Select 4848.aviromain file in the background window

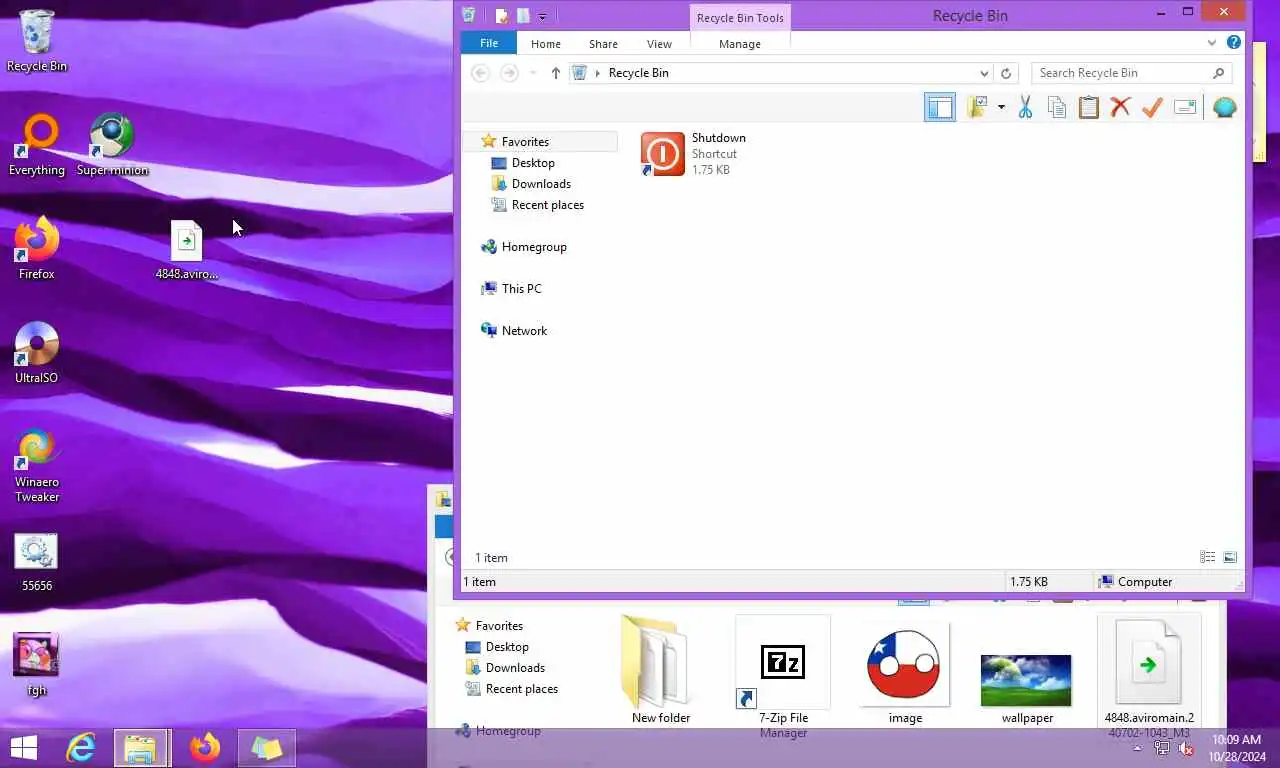coord(1149,677)
